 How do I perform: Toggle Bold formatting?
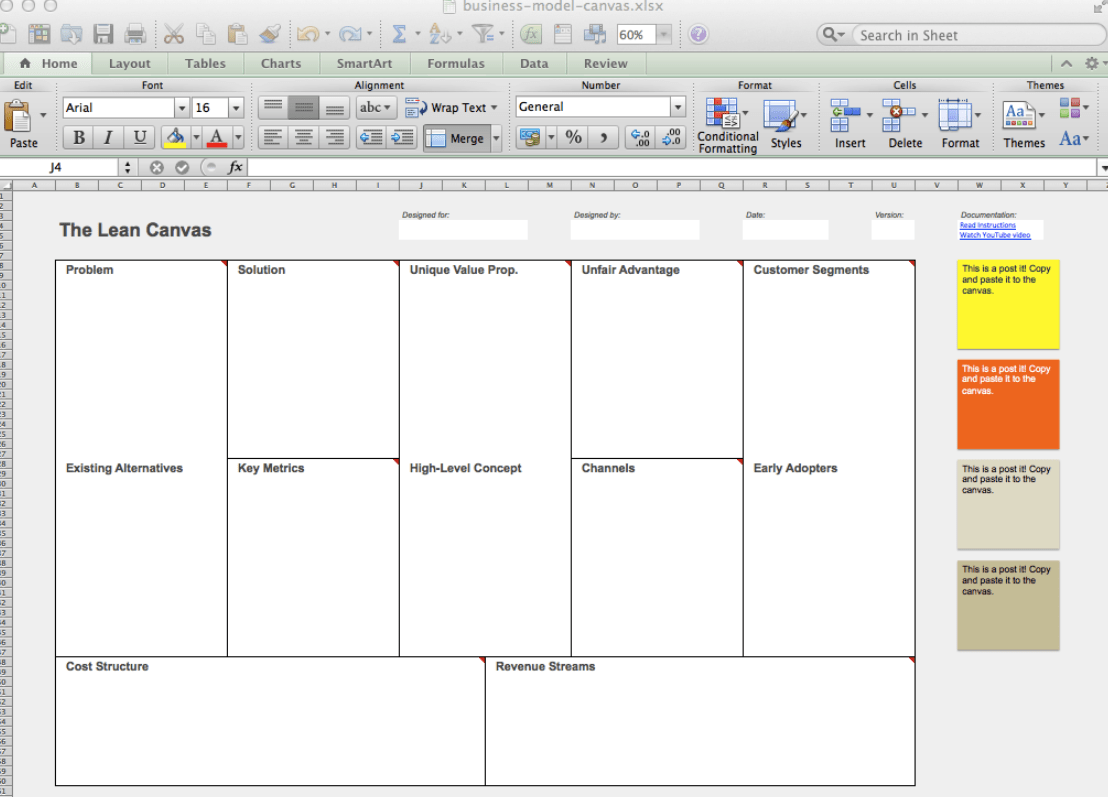pos(78,138)
